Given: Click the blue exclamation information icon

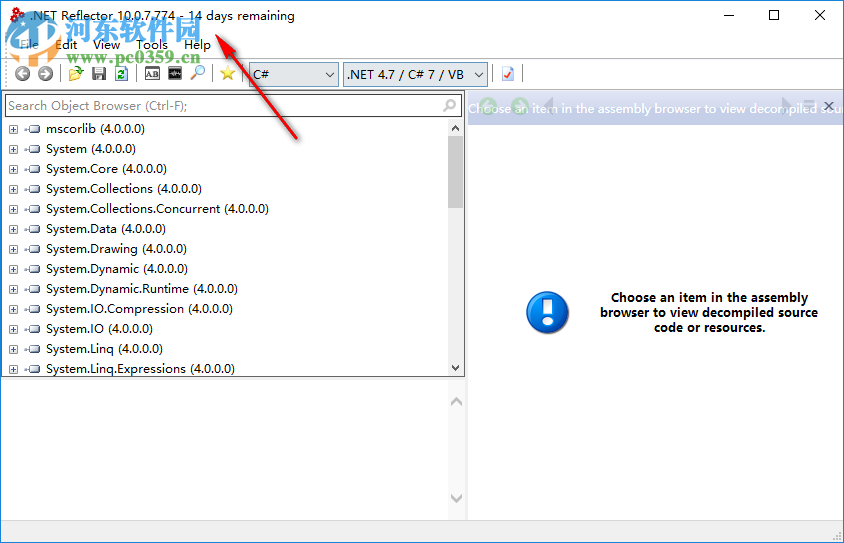Looking at the screenshot, I should 547,313.
